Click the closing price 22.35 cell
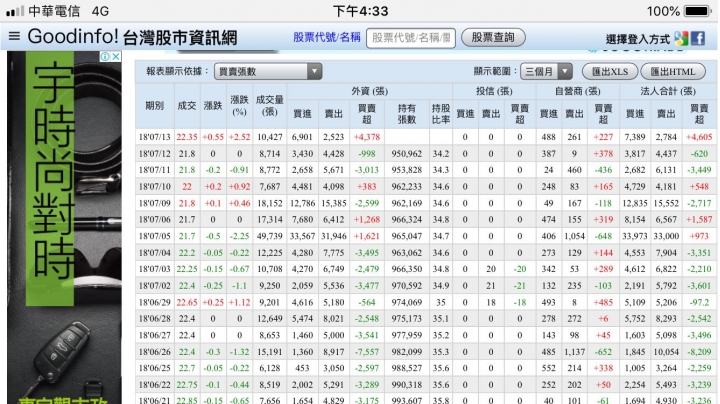The width and height of the screenshot is (720, 404). [187, 137]
